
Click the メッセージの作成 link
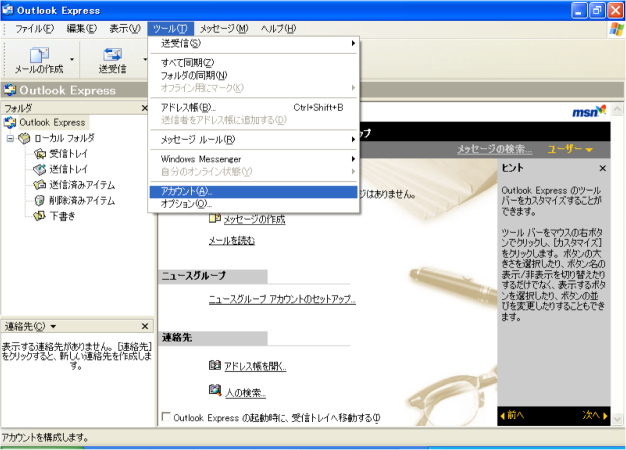(x=254, y=219)
